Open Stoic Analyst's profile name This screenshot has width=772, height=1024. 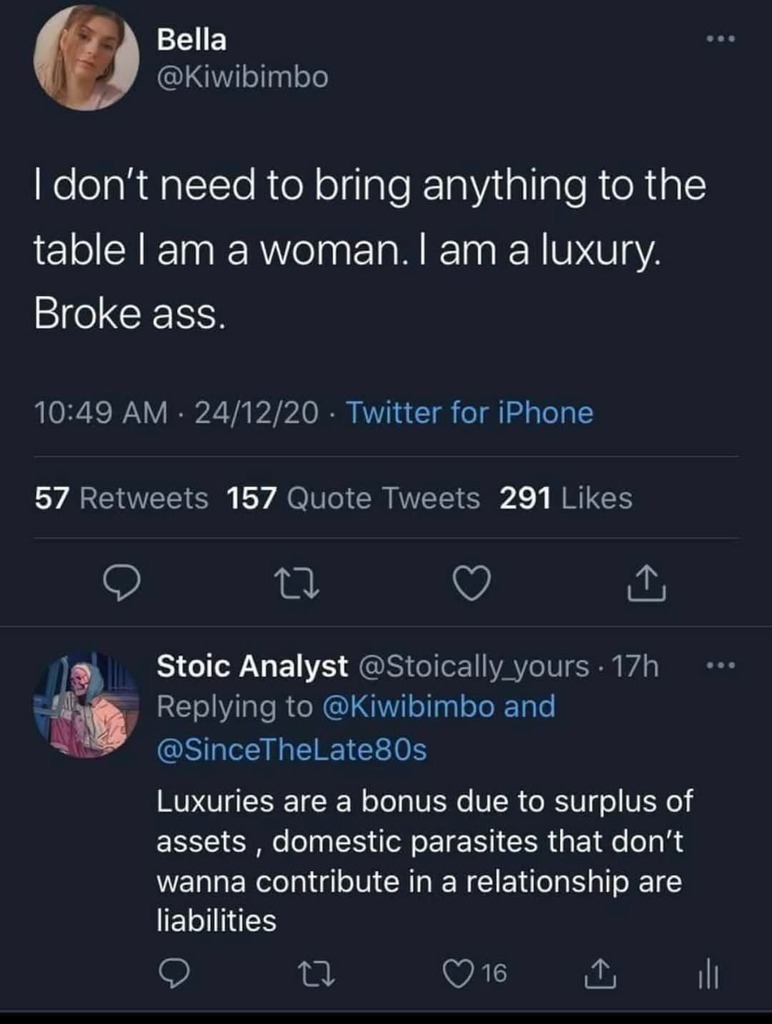pos(253,666)
